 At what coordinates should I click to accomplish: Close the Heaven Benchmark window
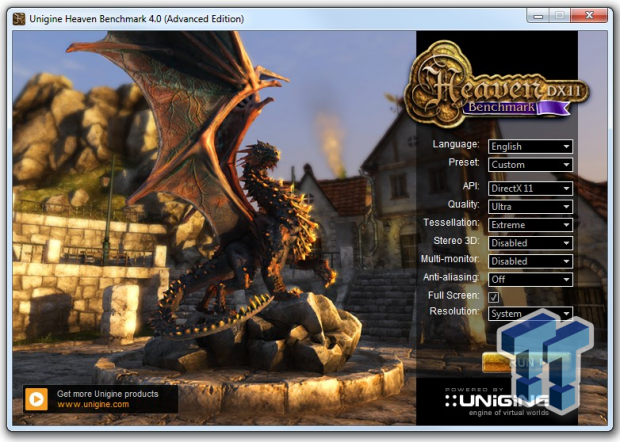pos(589,15)
